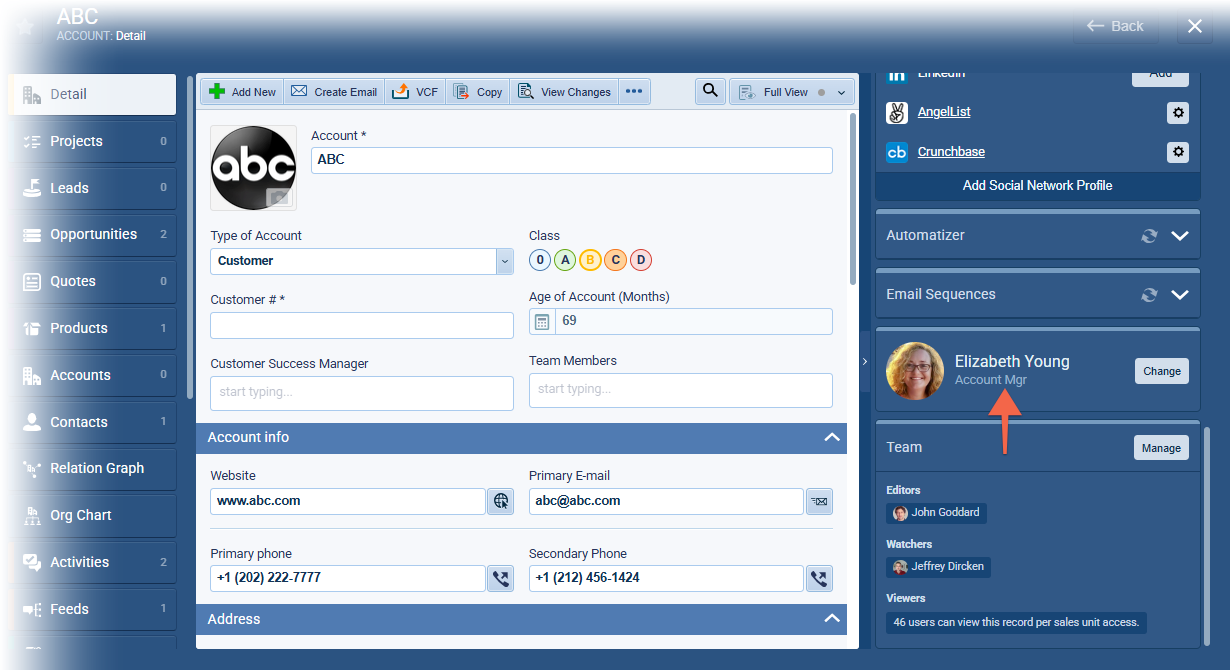The image size is (1230, 670).
Task: Click Add Social Network Profile
Action: 1037,186
